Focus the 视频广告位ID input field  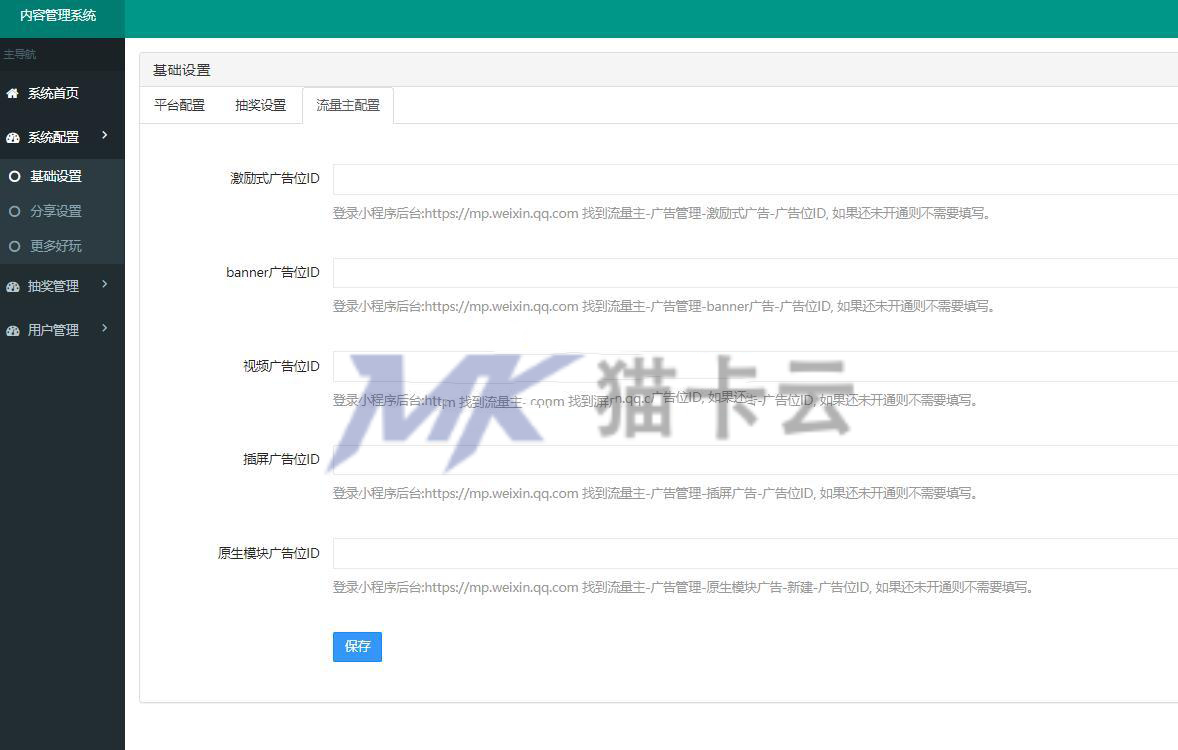(x=755, y=367)
